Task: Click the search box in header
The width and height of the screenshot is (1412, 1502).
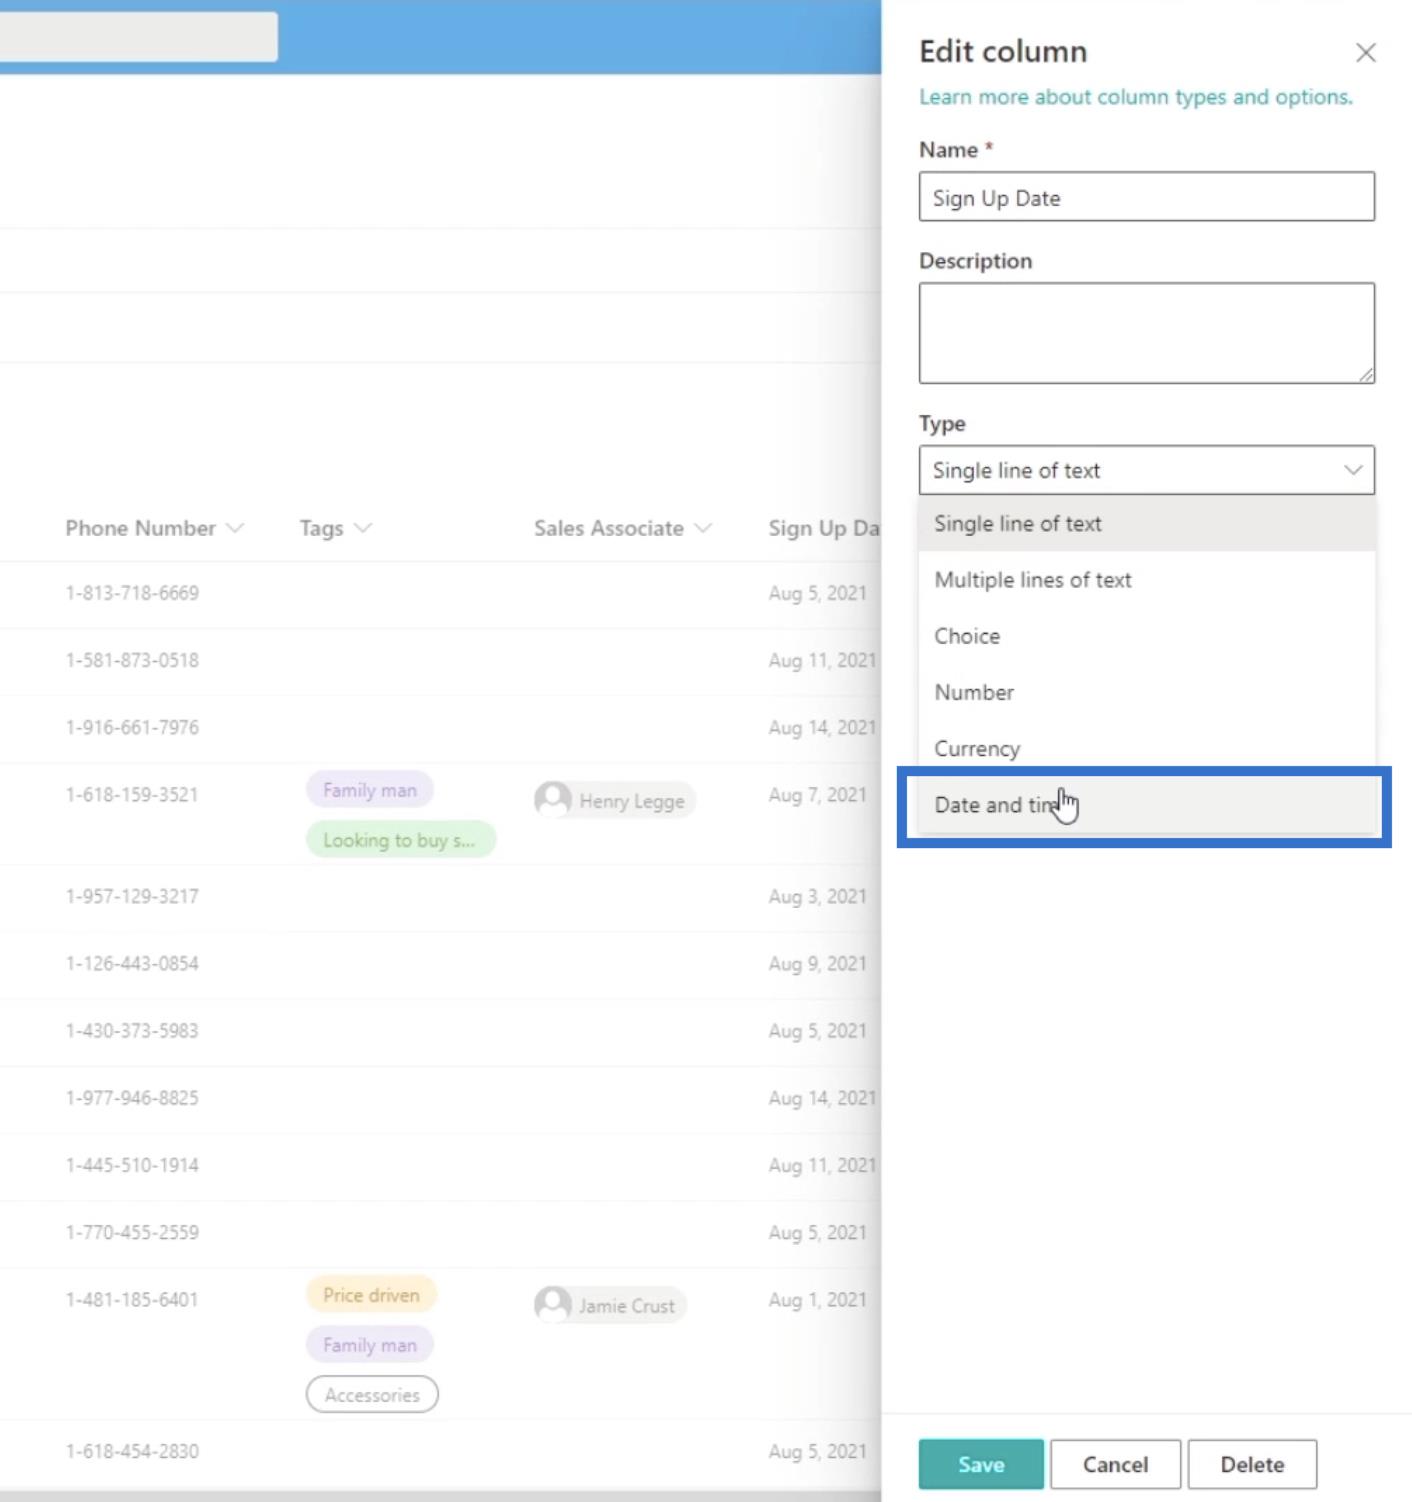Action: (x=139, y=37)
